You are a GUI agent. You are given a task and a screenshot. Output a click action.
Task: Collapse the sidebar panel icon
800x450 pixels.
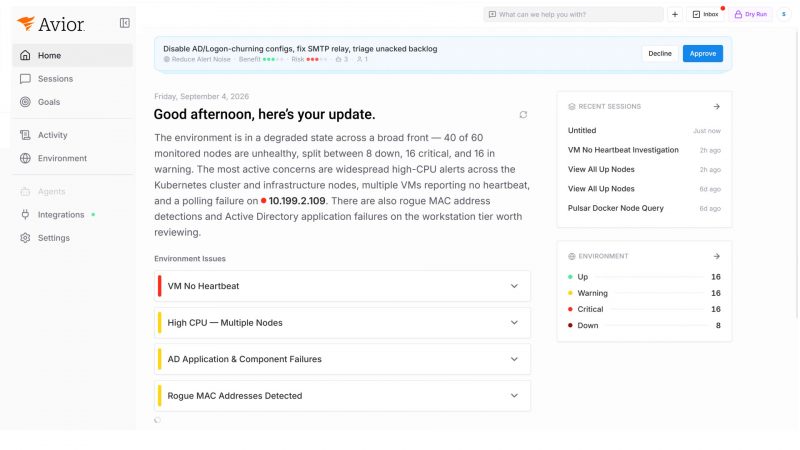pos(124,23)
